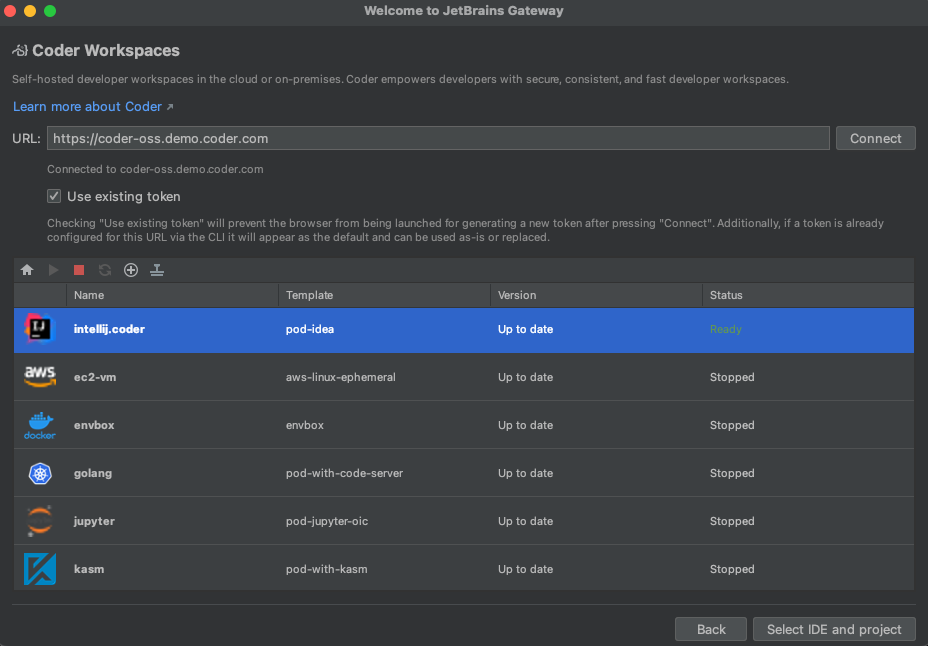Refresh the workspace list
This screenshot has width=928, height=646.
pyautogui.click(x=104, y=269)
